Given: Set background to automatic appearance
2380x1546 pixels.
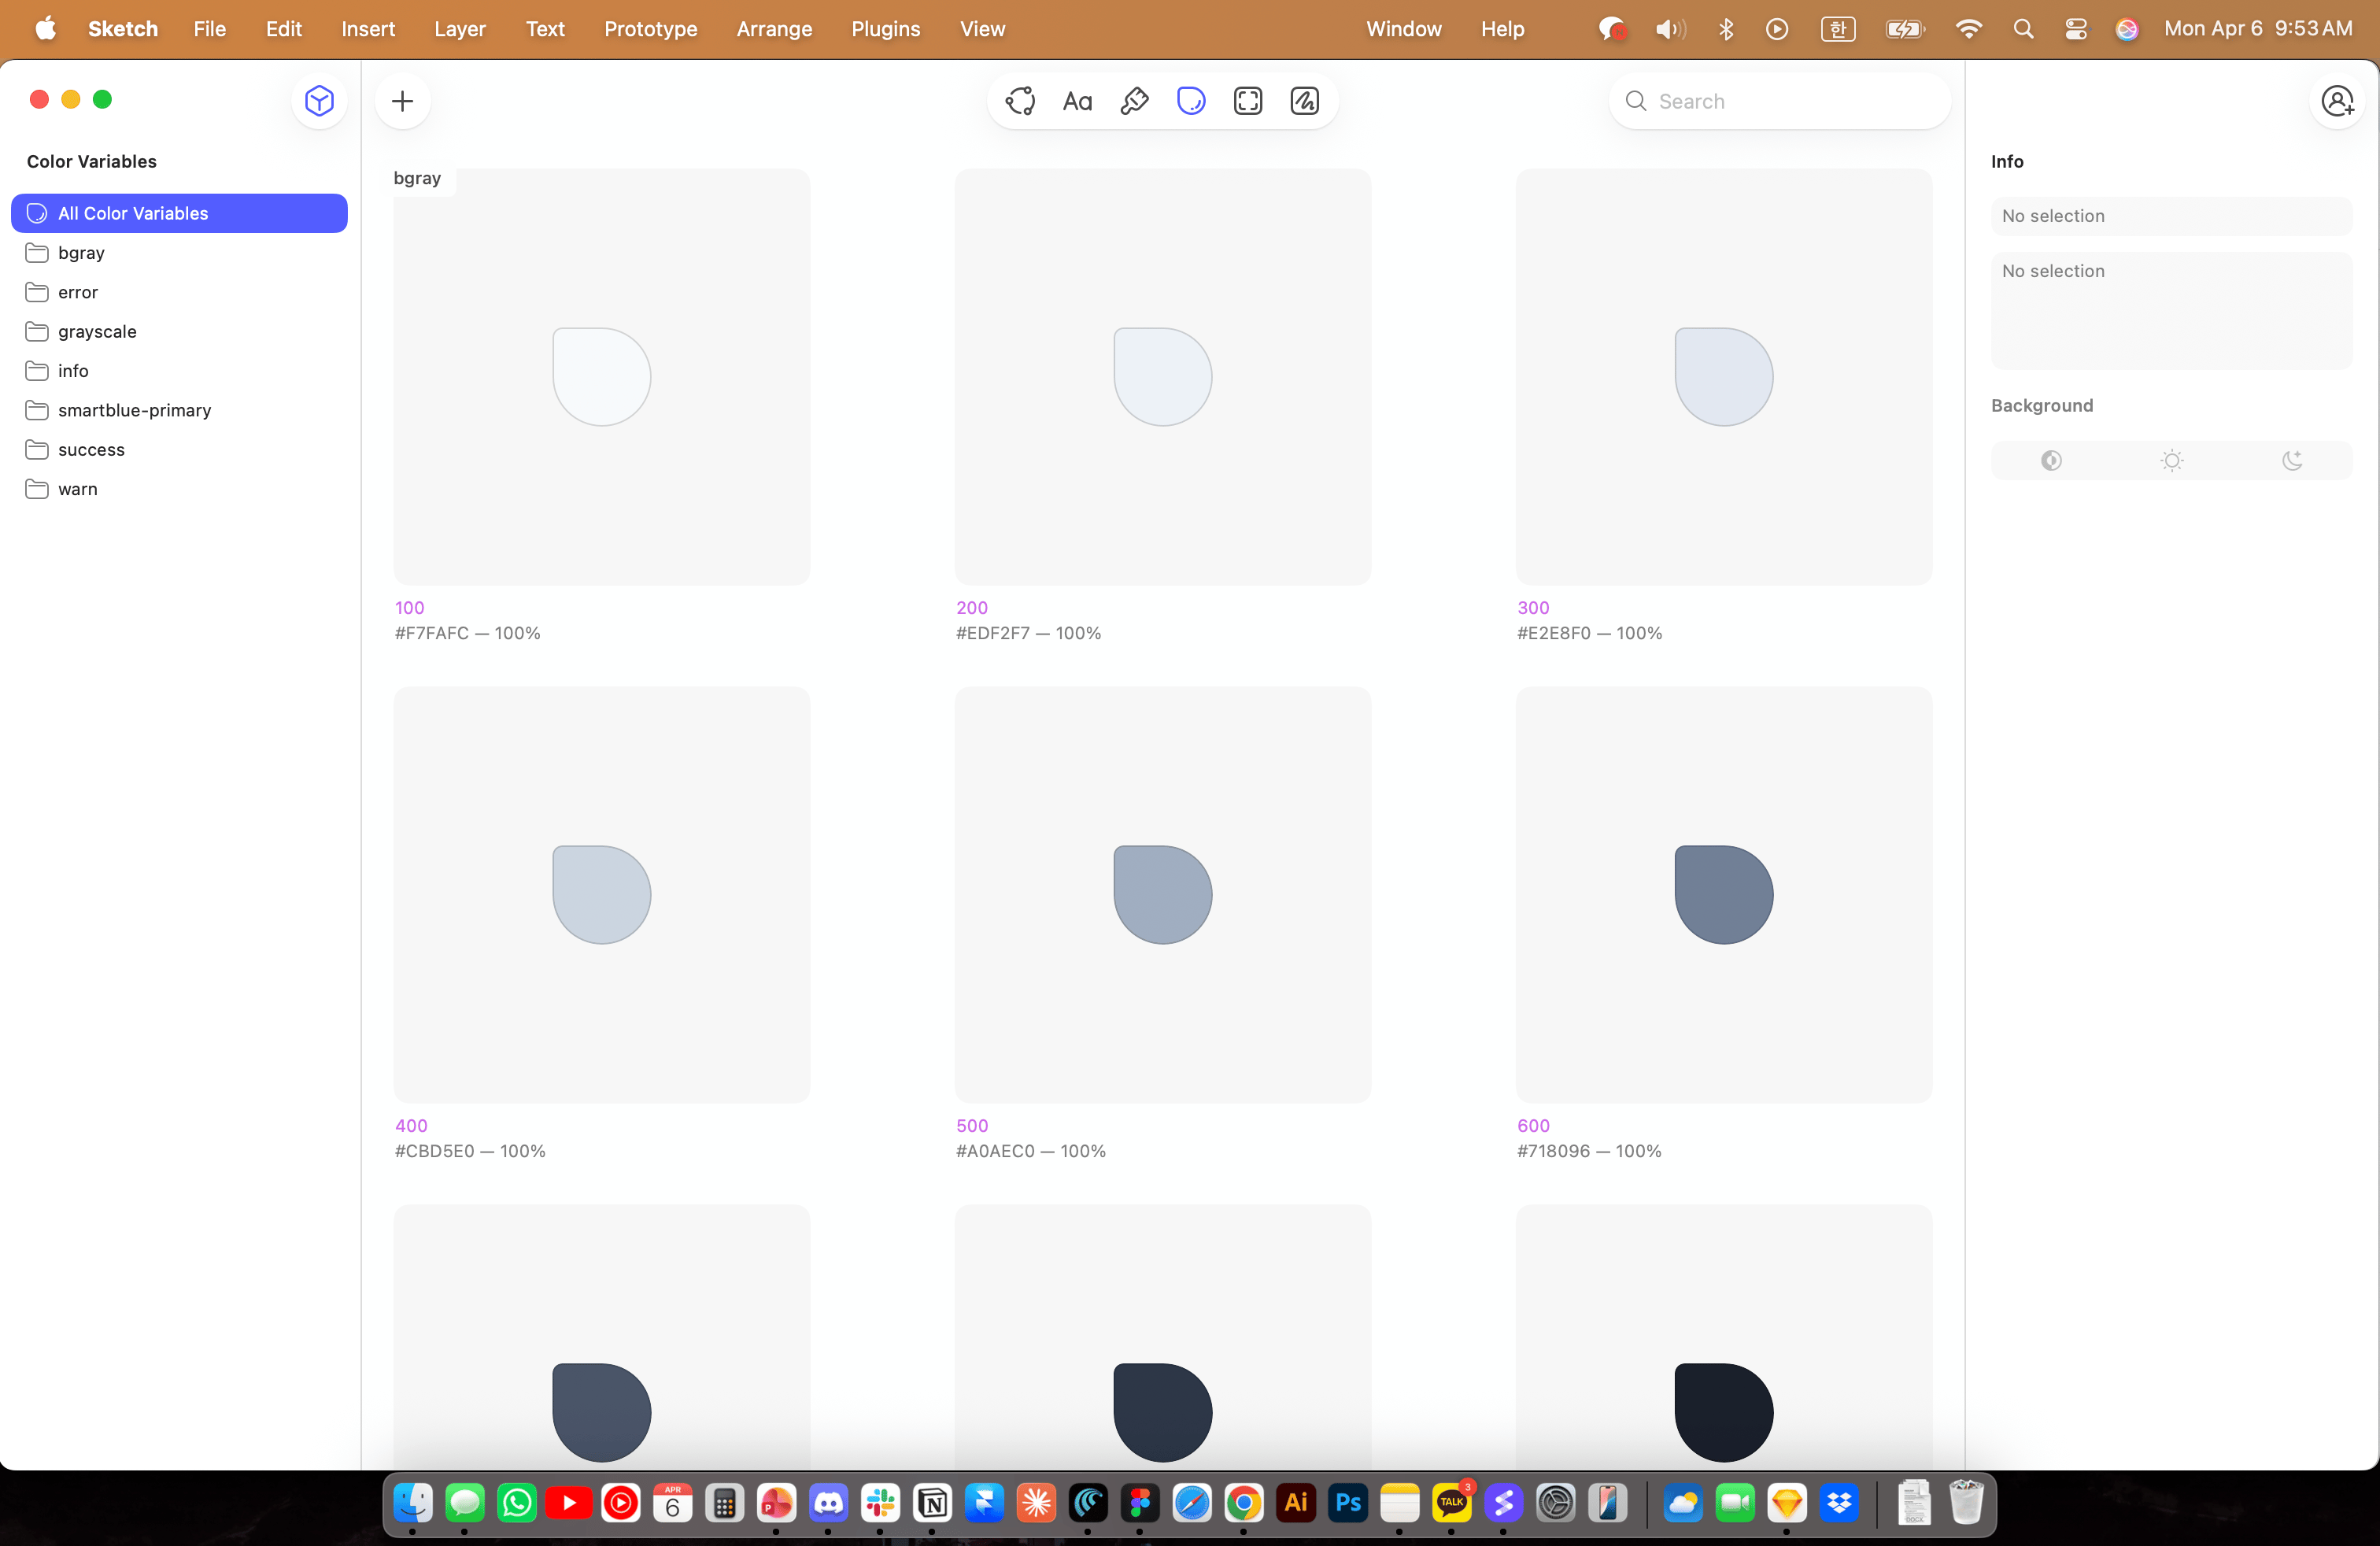Looking at the screenshot, I should pyautogui.click(x=2051, y=460).
